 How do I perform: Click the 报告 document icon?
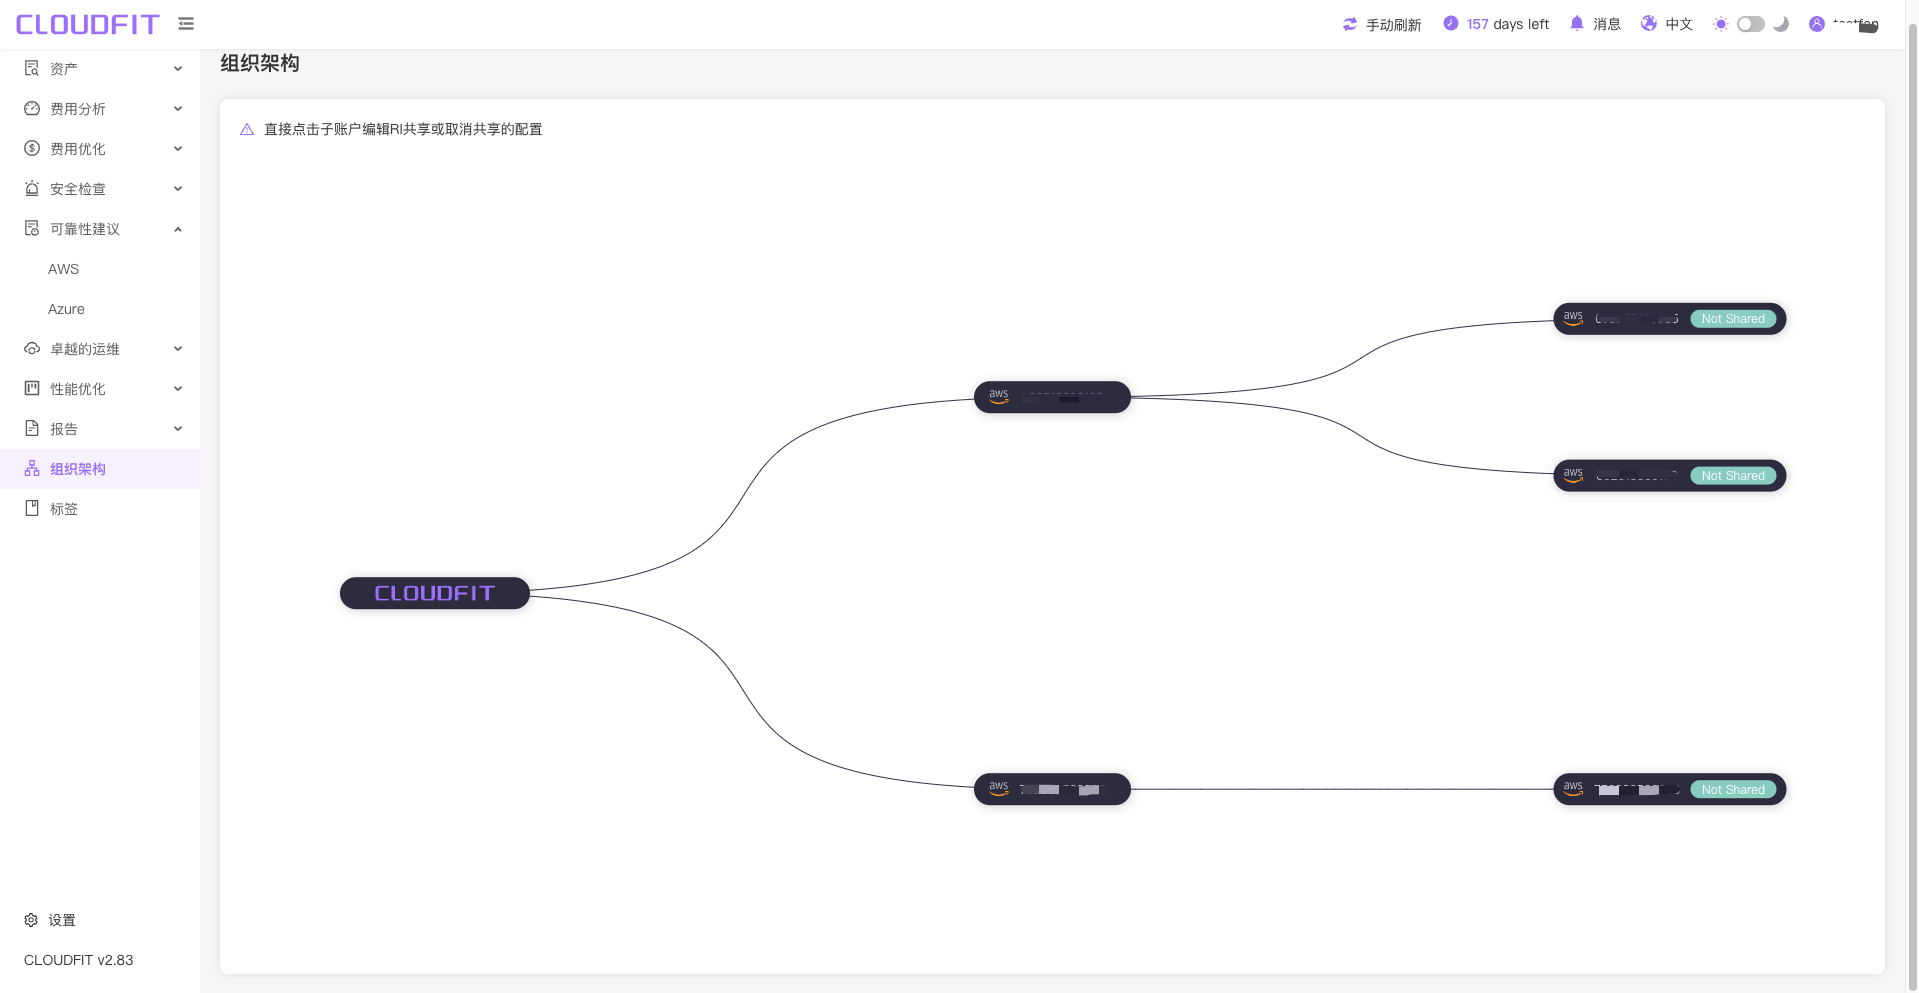[x=32, y=428]
